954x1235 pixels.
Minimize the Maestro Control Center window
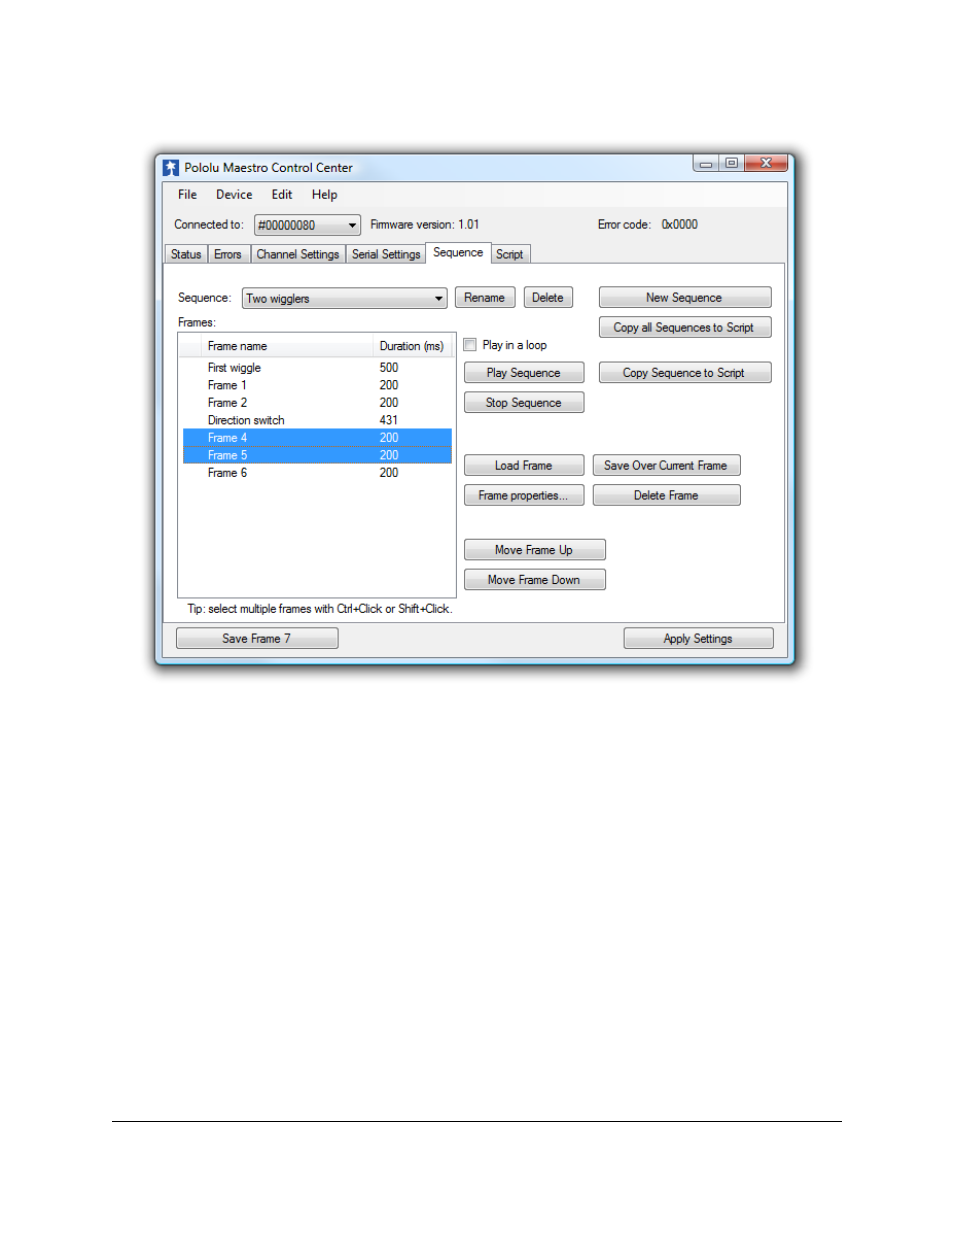pos(706,163)
